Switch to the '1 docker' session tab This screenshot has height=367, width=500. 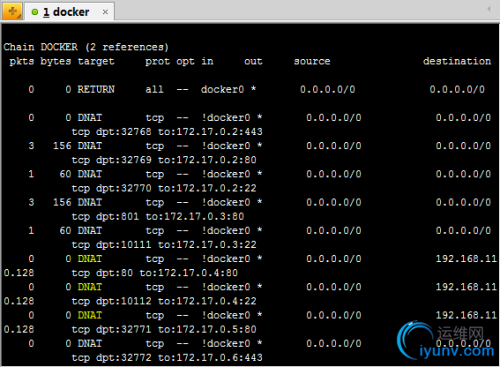click(x=70, y=12)
